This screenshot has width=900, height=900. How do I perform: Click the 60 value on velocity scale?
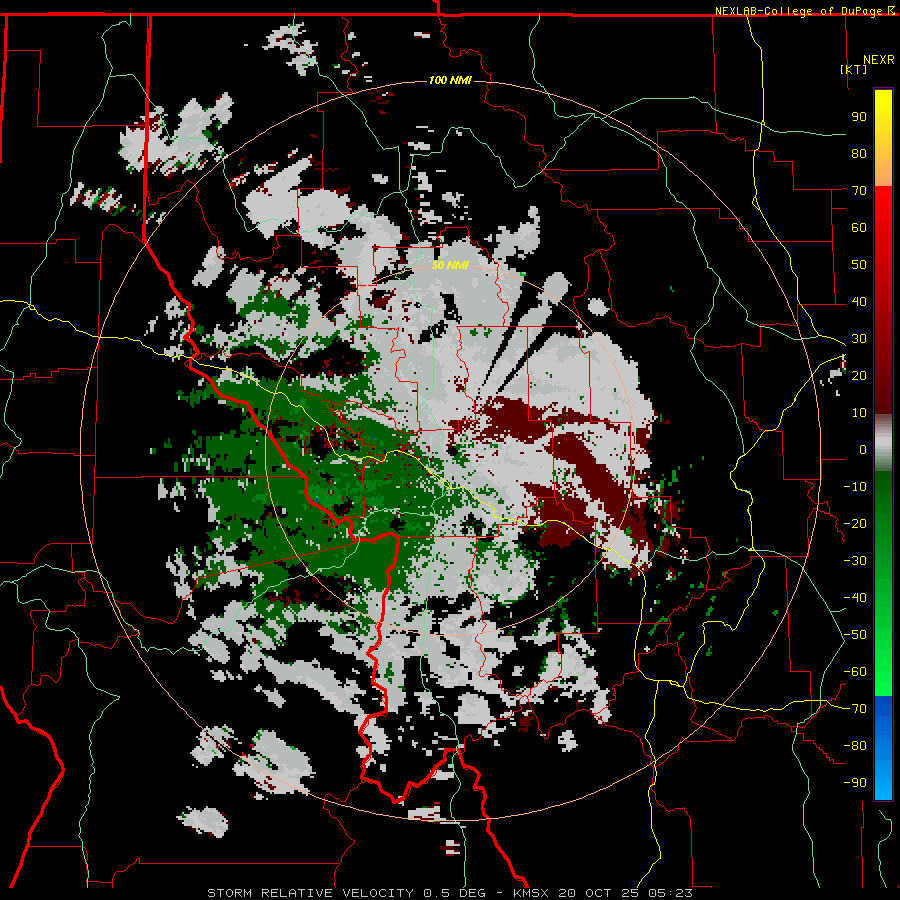859,228
